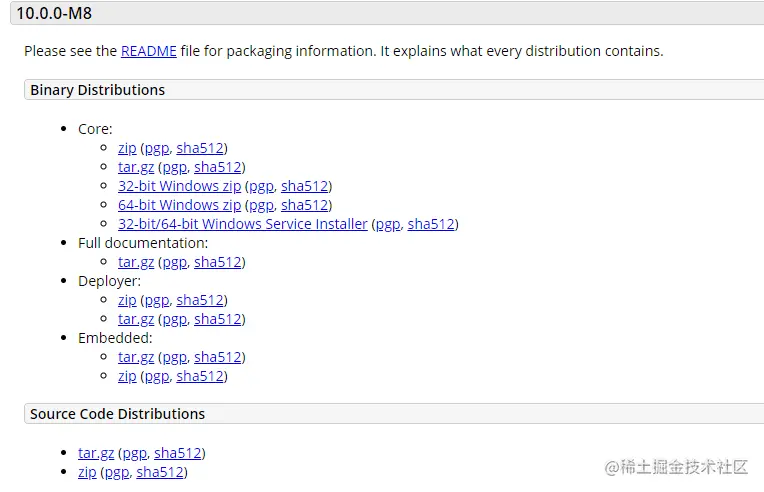Open pgp signature for Deployer tar.gz
This screenshot has width=764, height=492.
(174, 319)
